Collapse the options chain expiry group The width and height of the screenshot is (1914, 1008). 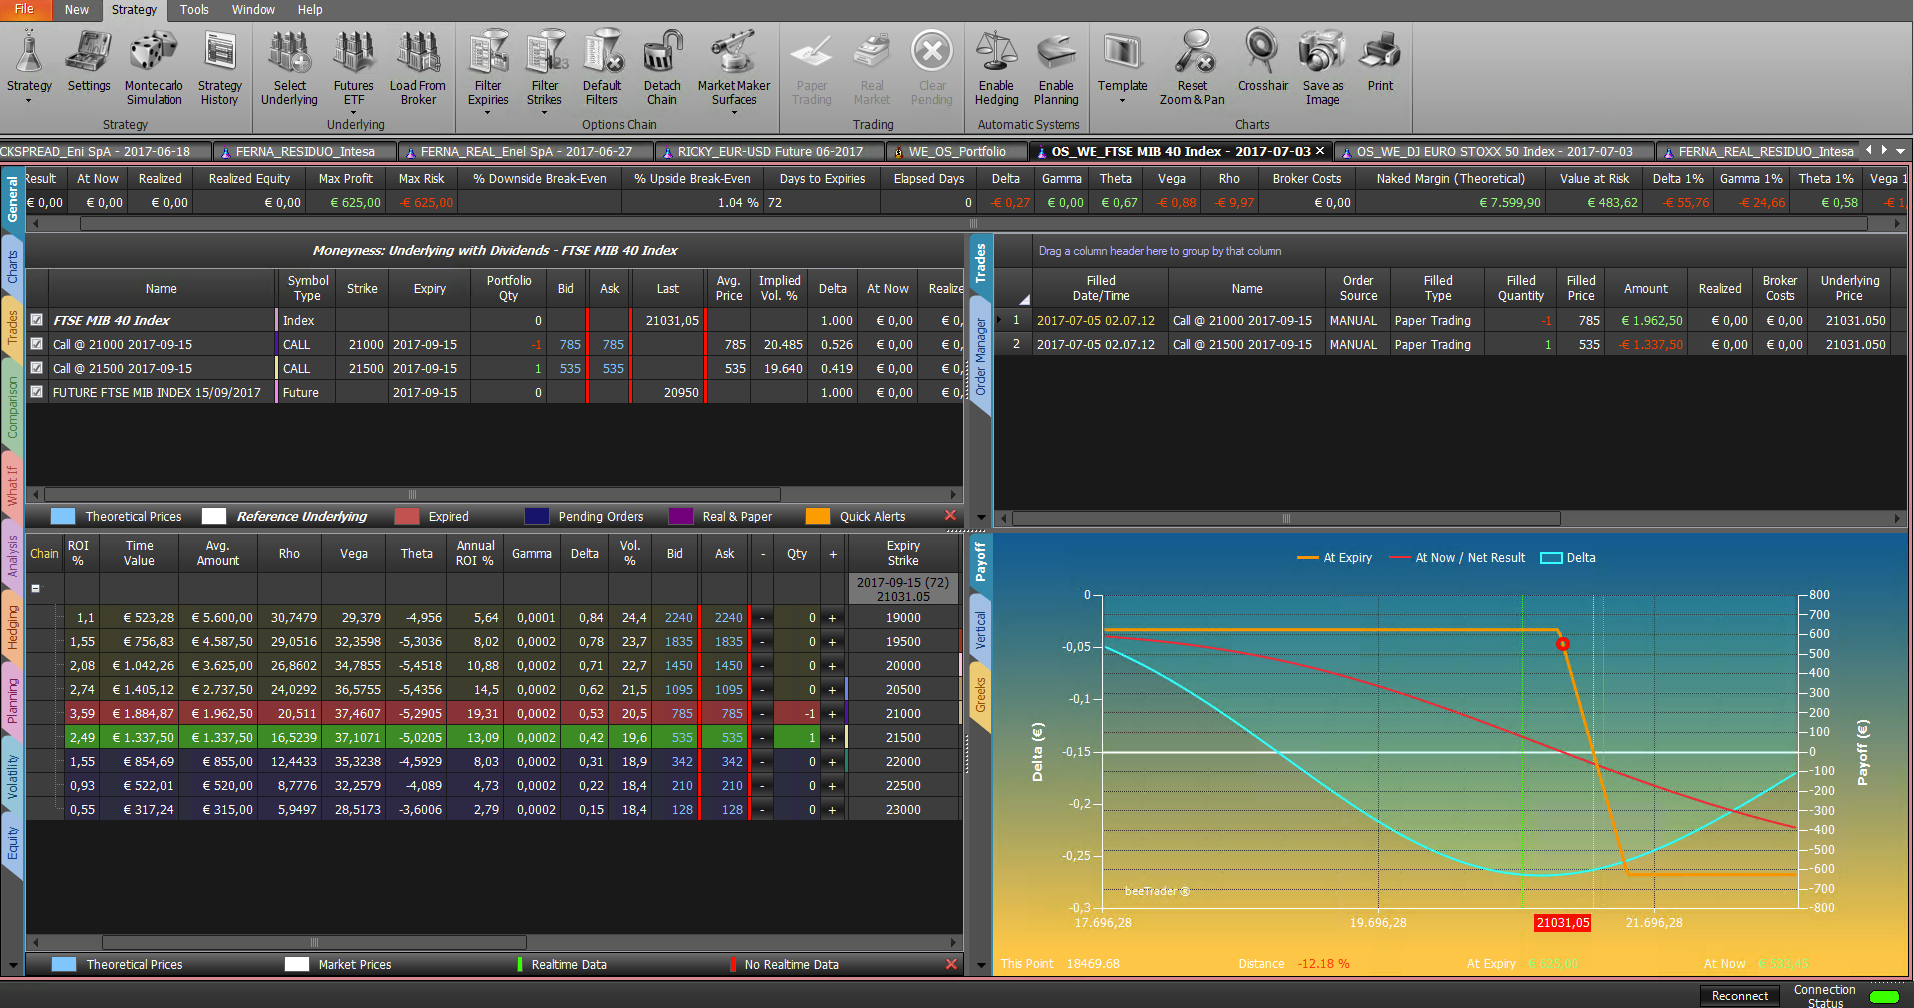(x=36, y=588)
